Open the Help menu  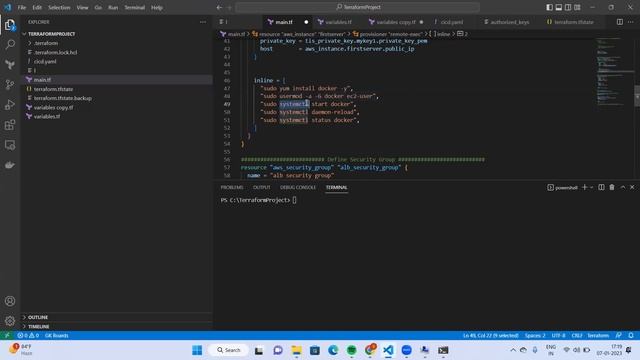point(157,7)
